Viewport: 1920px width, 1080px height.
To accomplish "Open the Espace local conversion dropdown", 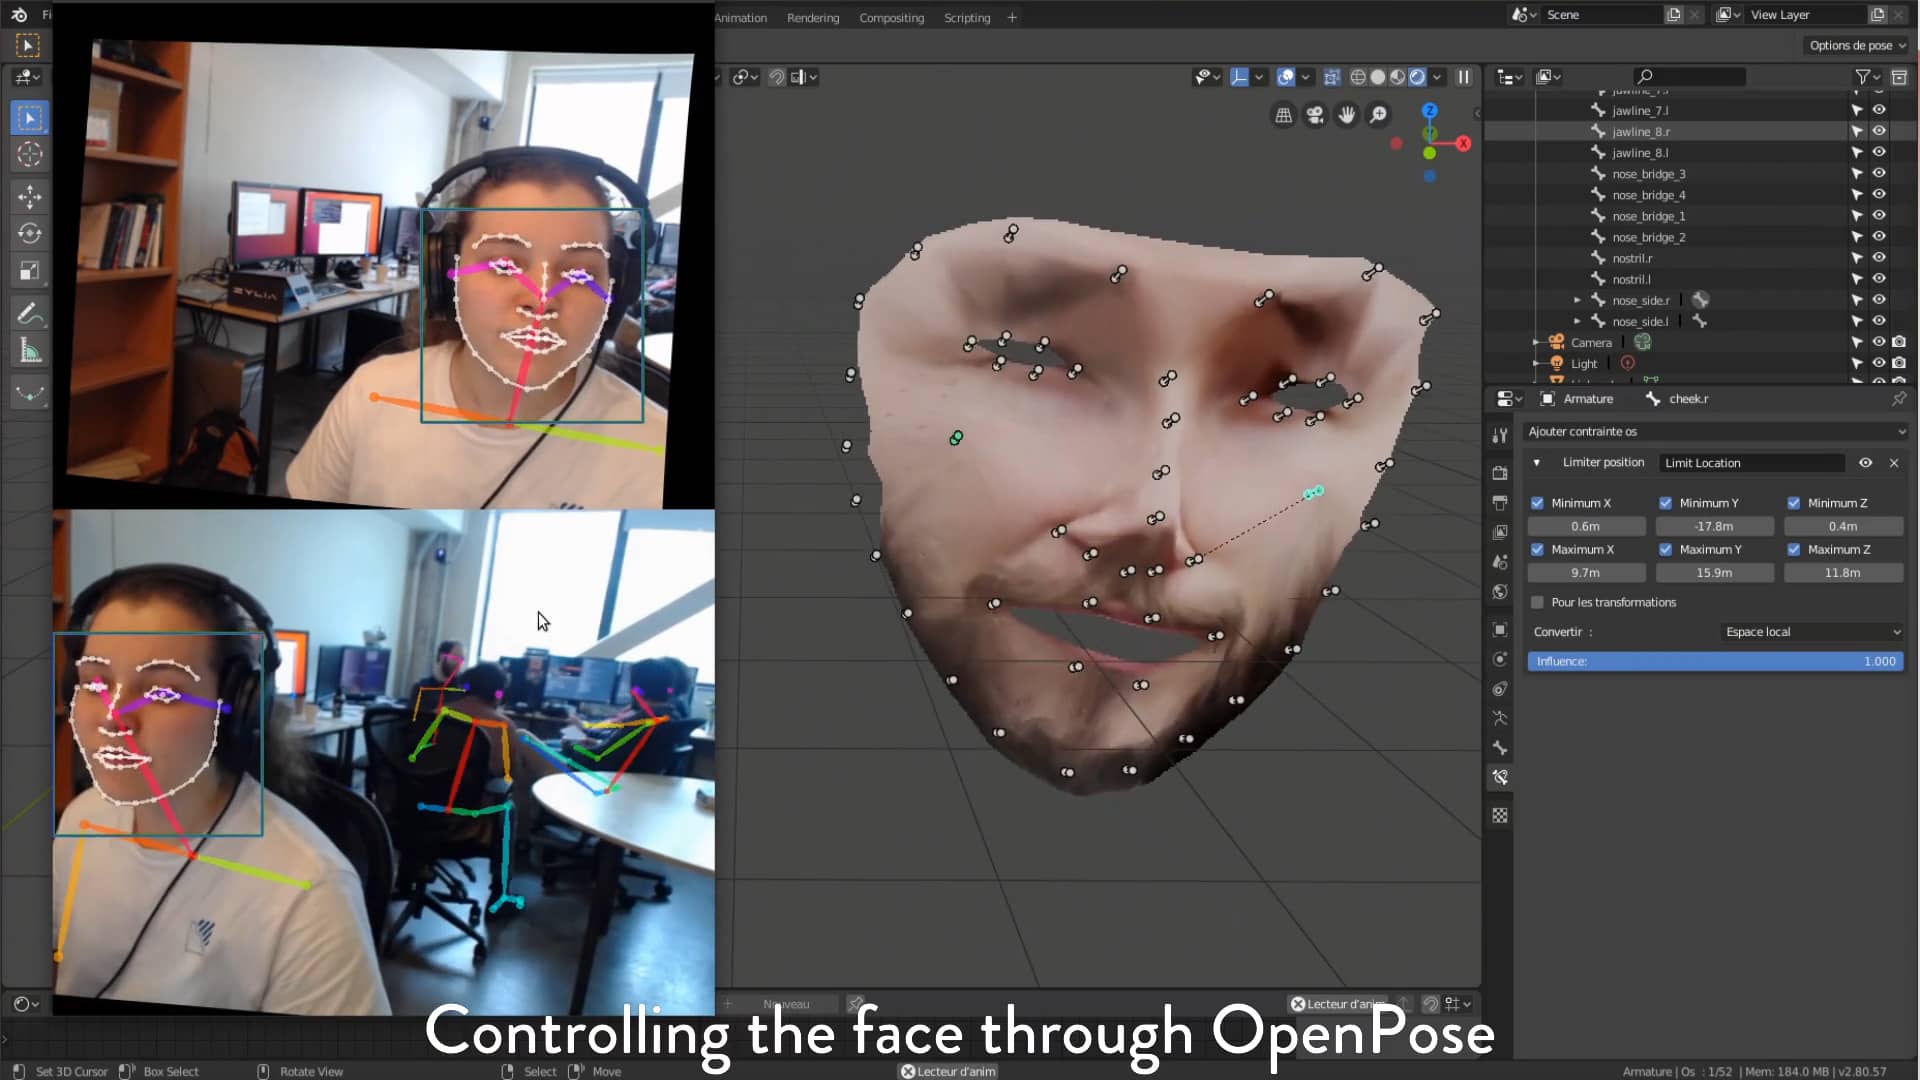I will (x=1812, y=631).
